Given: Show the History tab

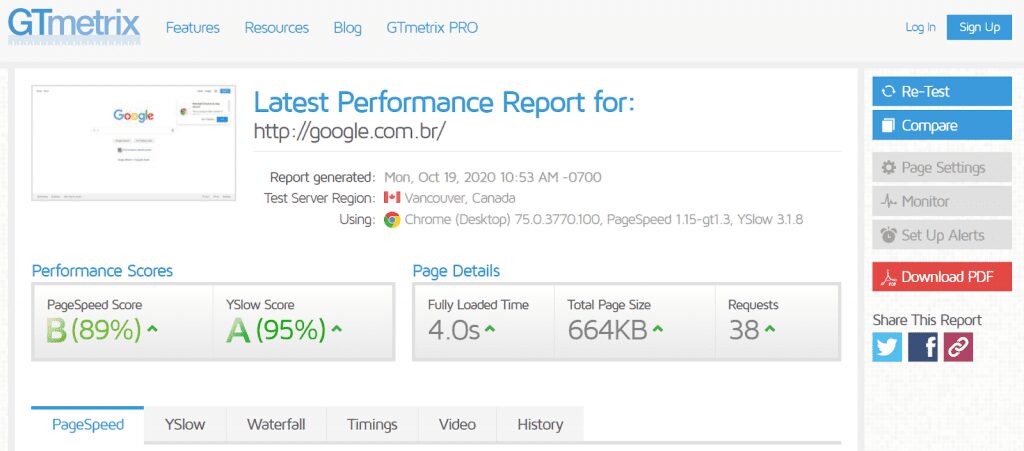Looking at the screenshot, I should pos(540,424).
